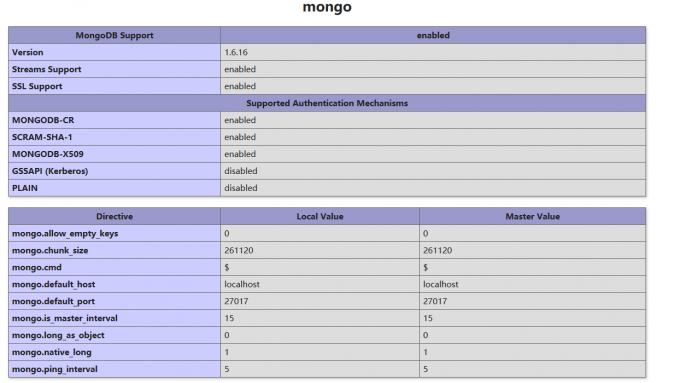680x383 pixels.
Task: Select 'mongo.native_long' directive
Action: coord(52,352)
